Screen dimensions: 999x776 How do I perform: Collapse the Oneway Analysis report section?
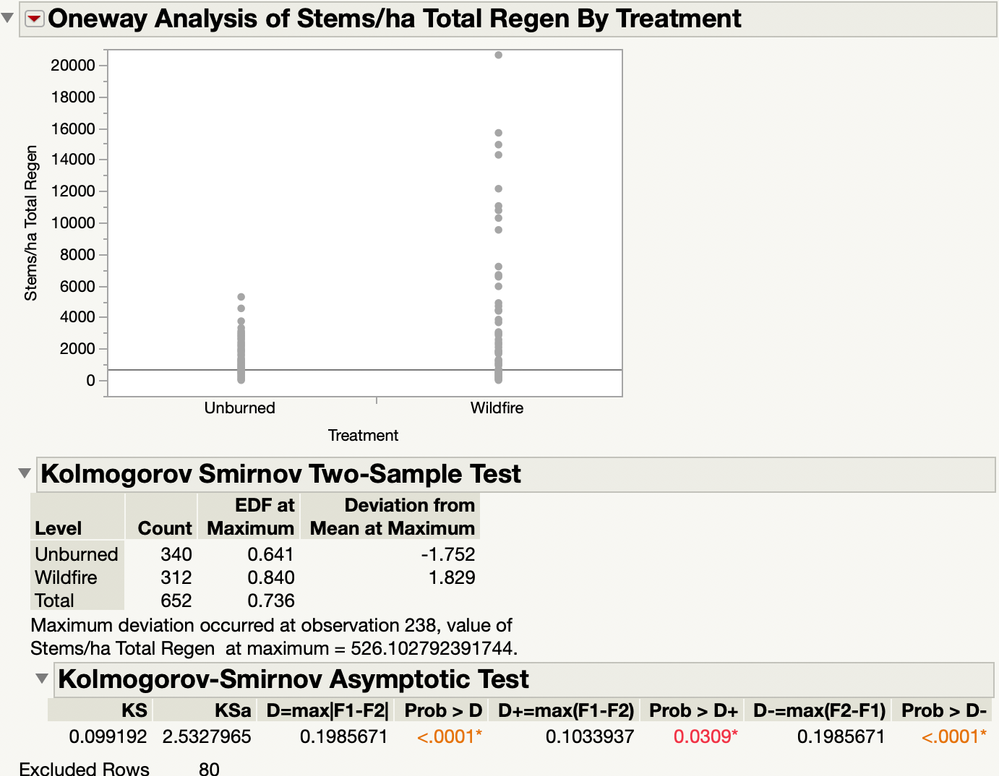click(9, 17)
